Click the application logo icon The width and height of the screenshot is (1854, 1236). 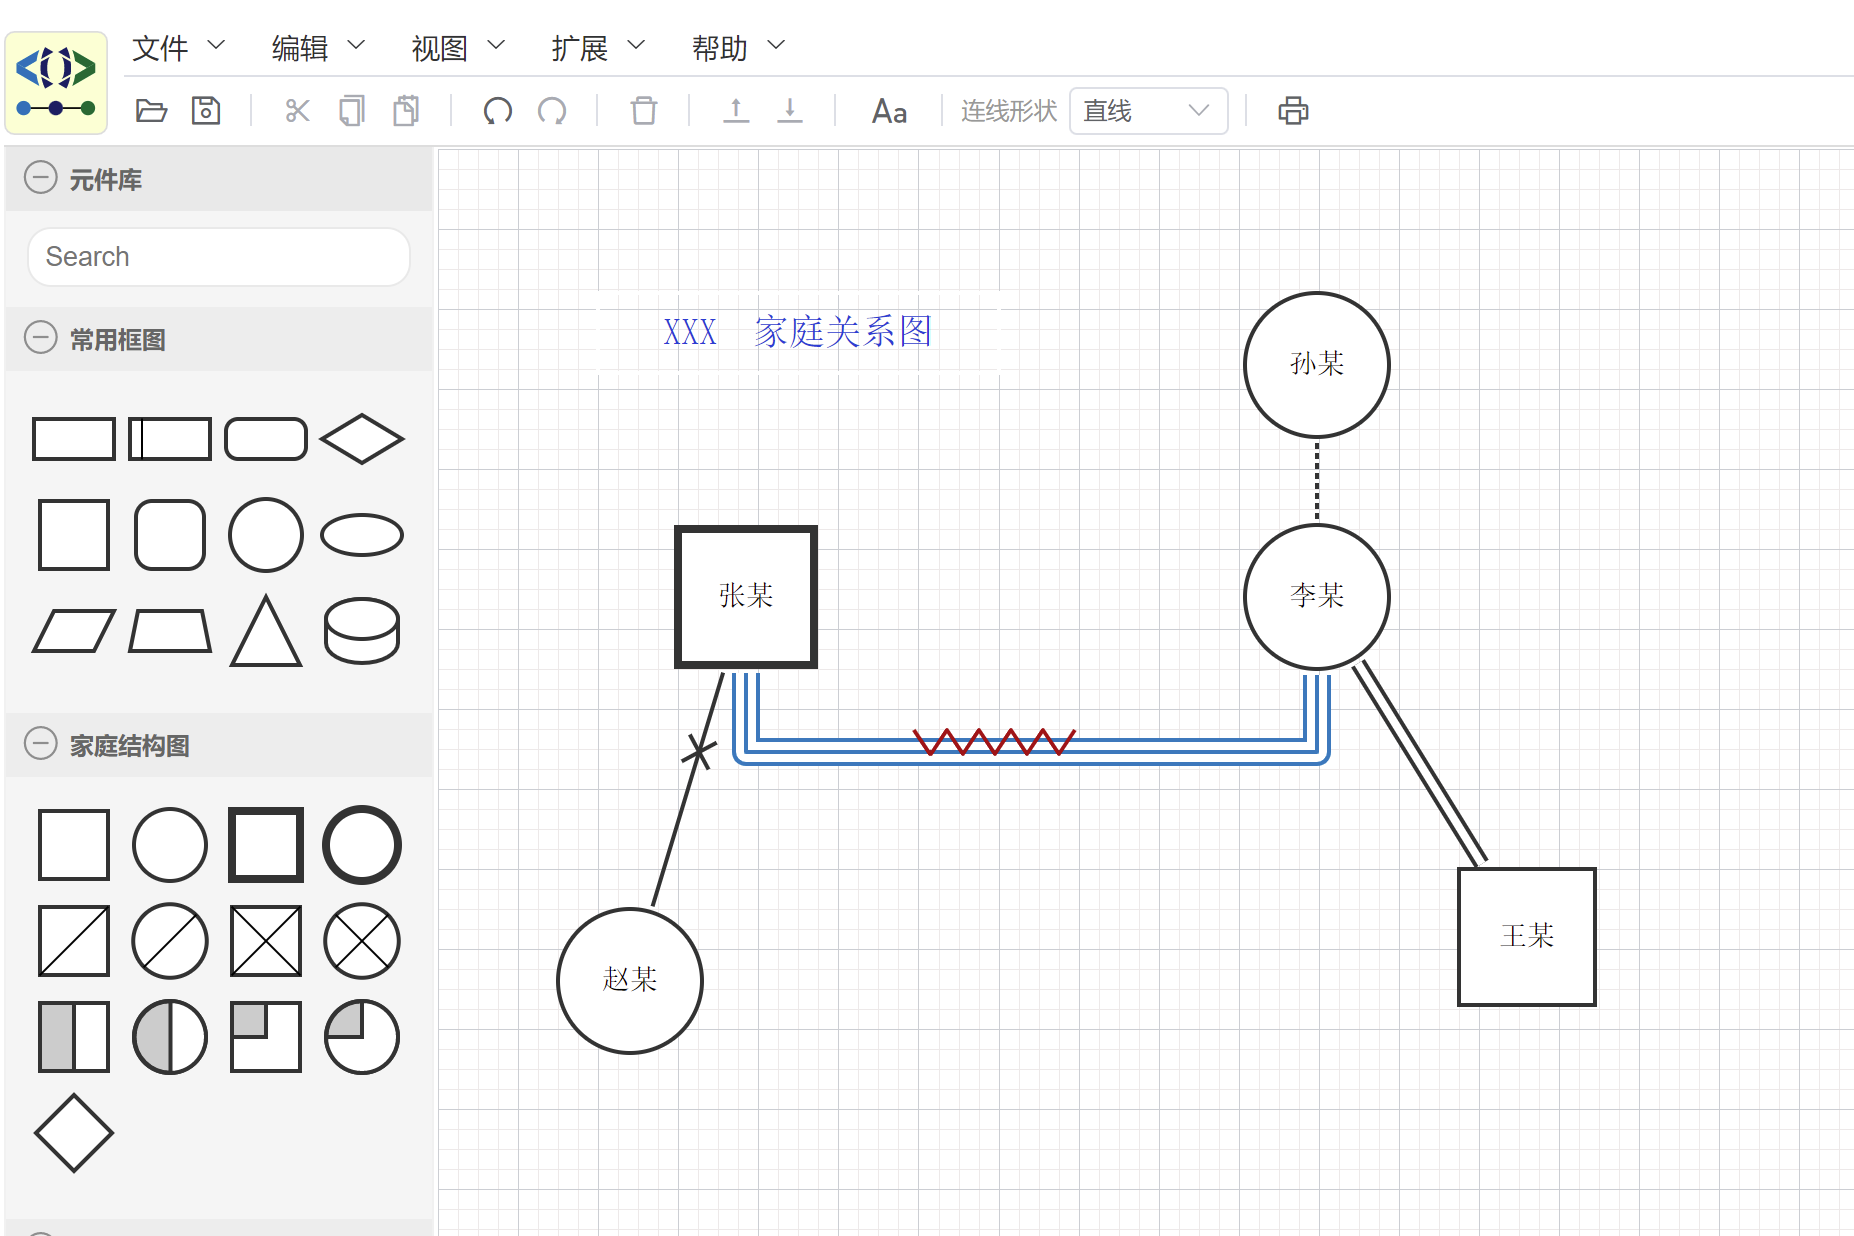pos(56,82)
